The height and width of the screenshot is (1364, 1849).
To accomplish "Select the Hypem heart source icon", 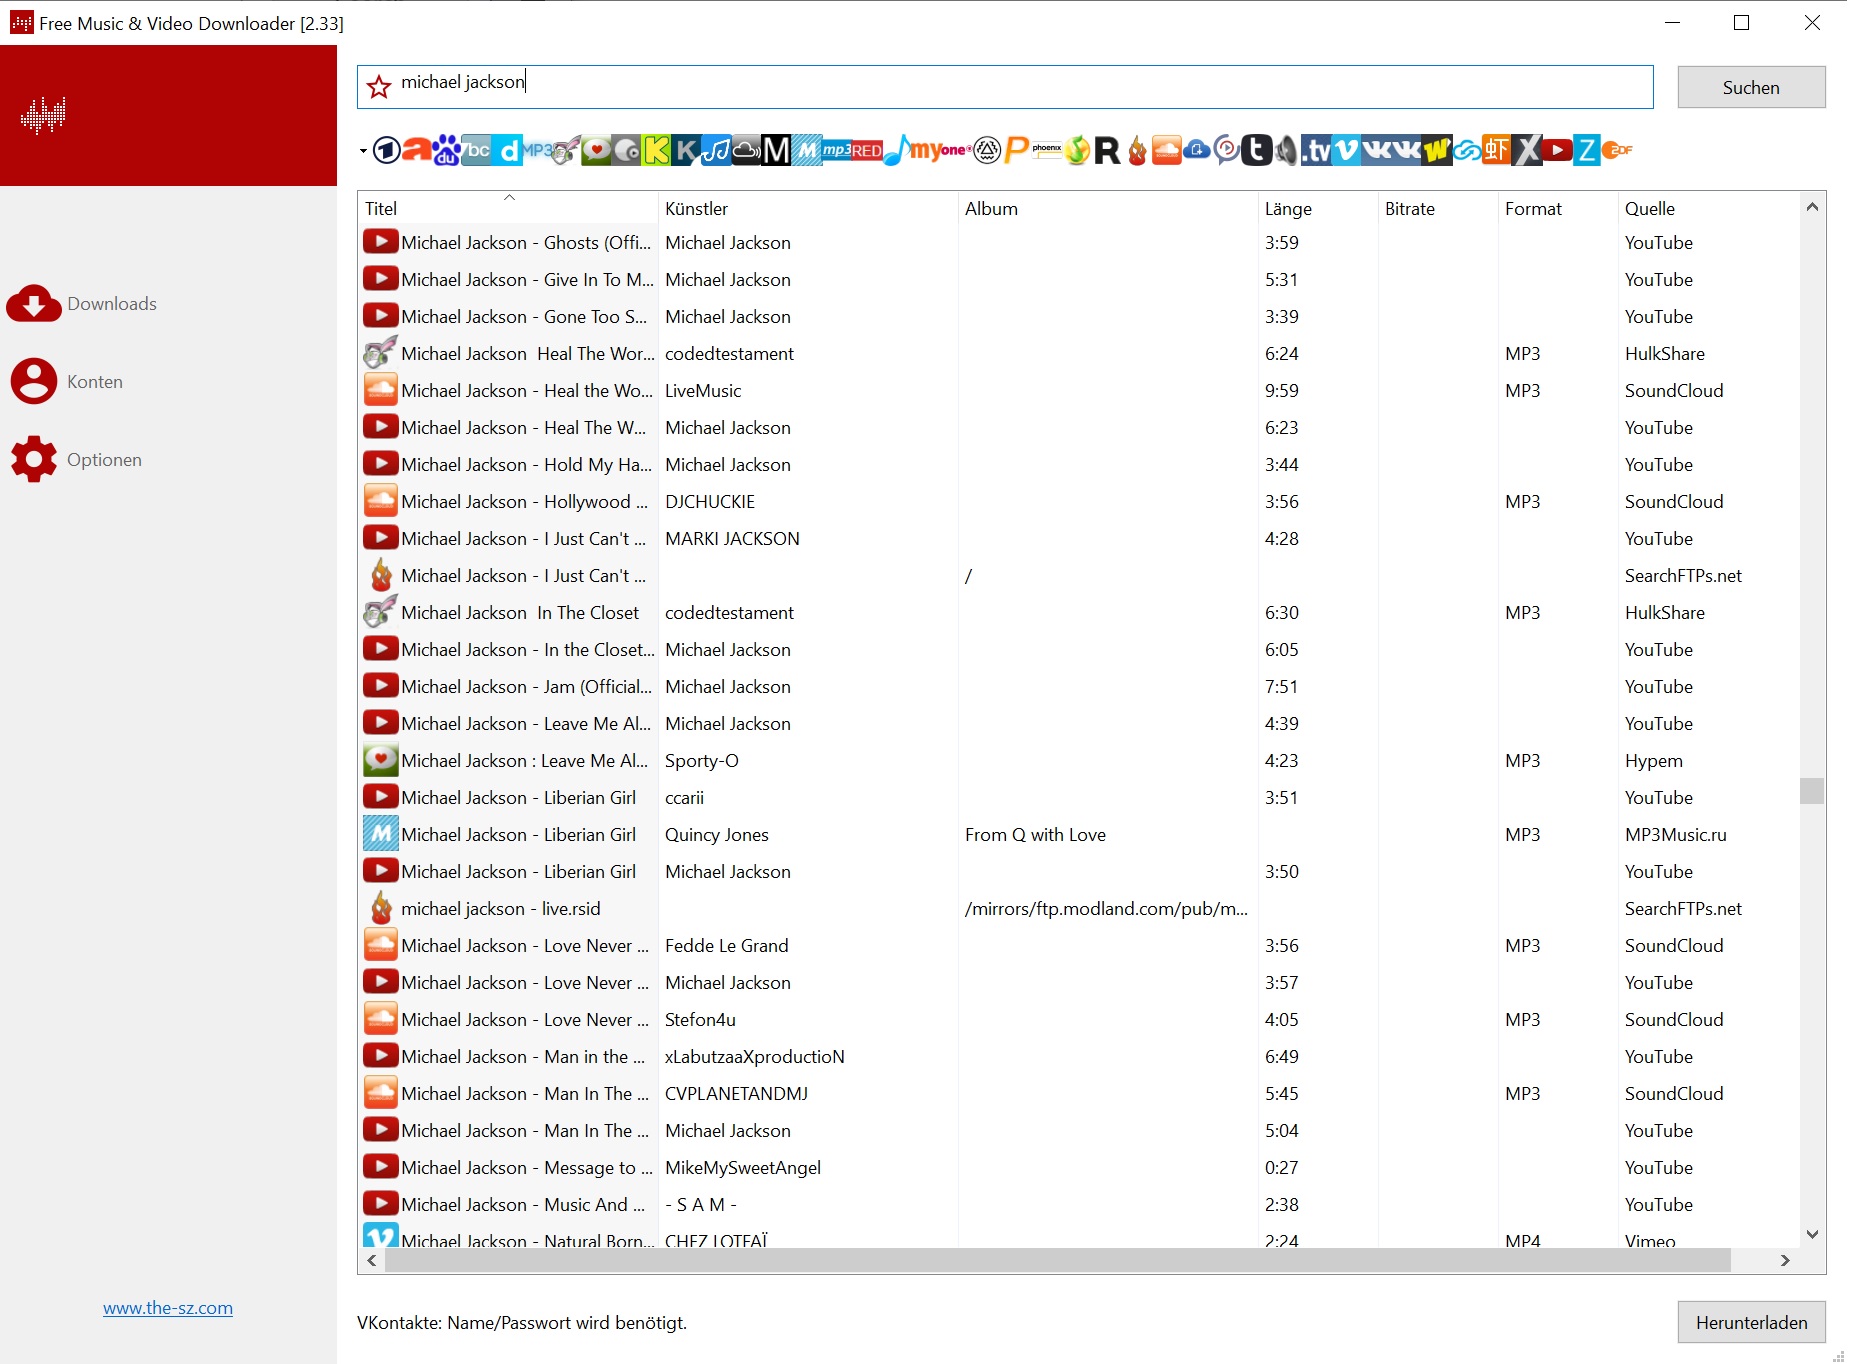I will [x=596, y=150].
